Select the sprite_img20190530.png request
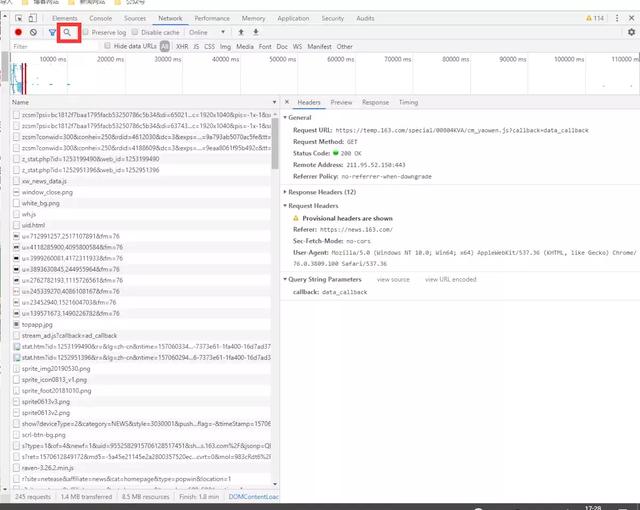Viewport: 640px width, 510px height. pyautogui.click(x=141, y=368)
